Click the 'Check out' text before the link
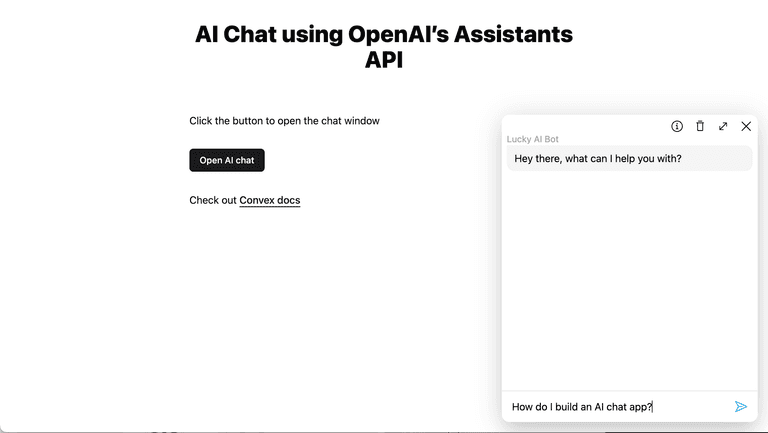The height and width of the screenshot is (433, 768). 213,200
